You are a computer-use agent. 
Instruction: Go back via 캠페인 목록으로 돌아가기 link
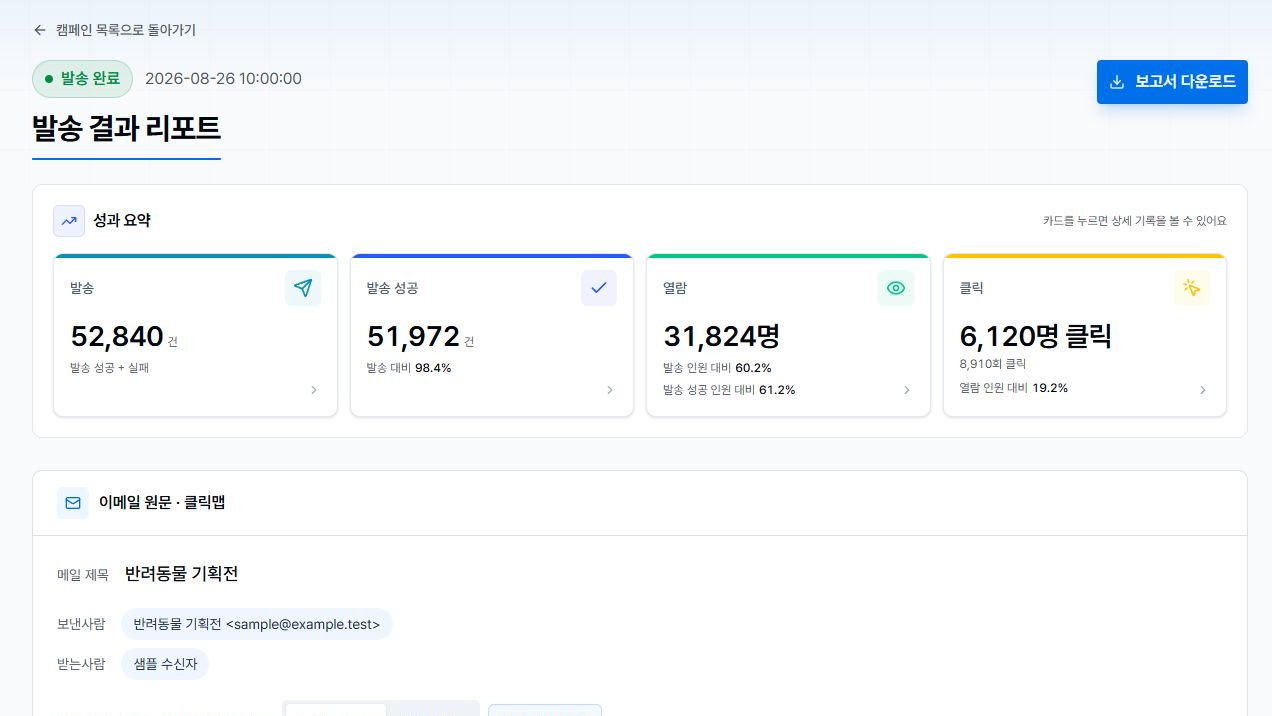click(114, 30)
